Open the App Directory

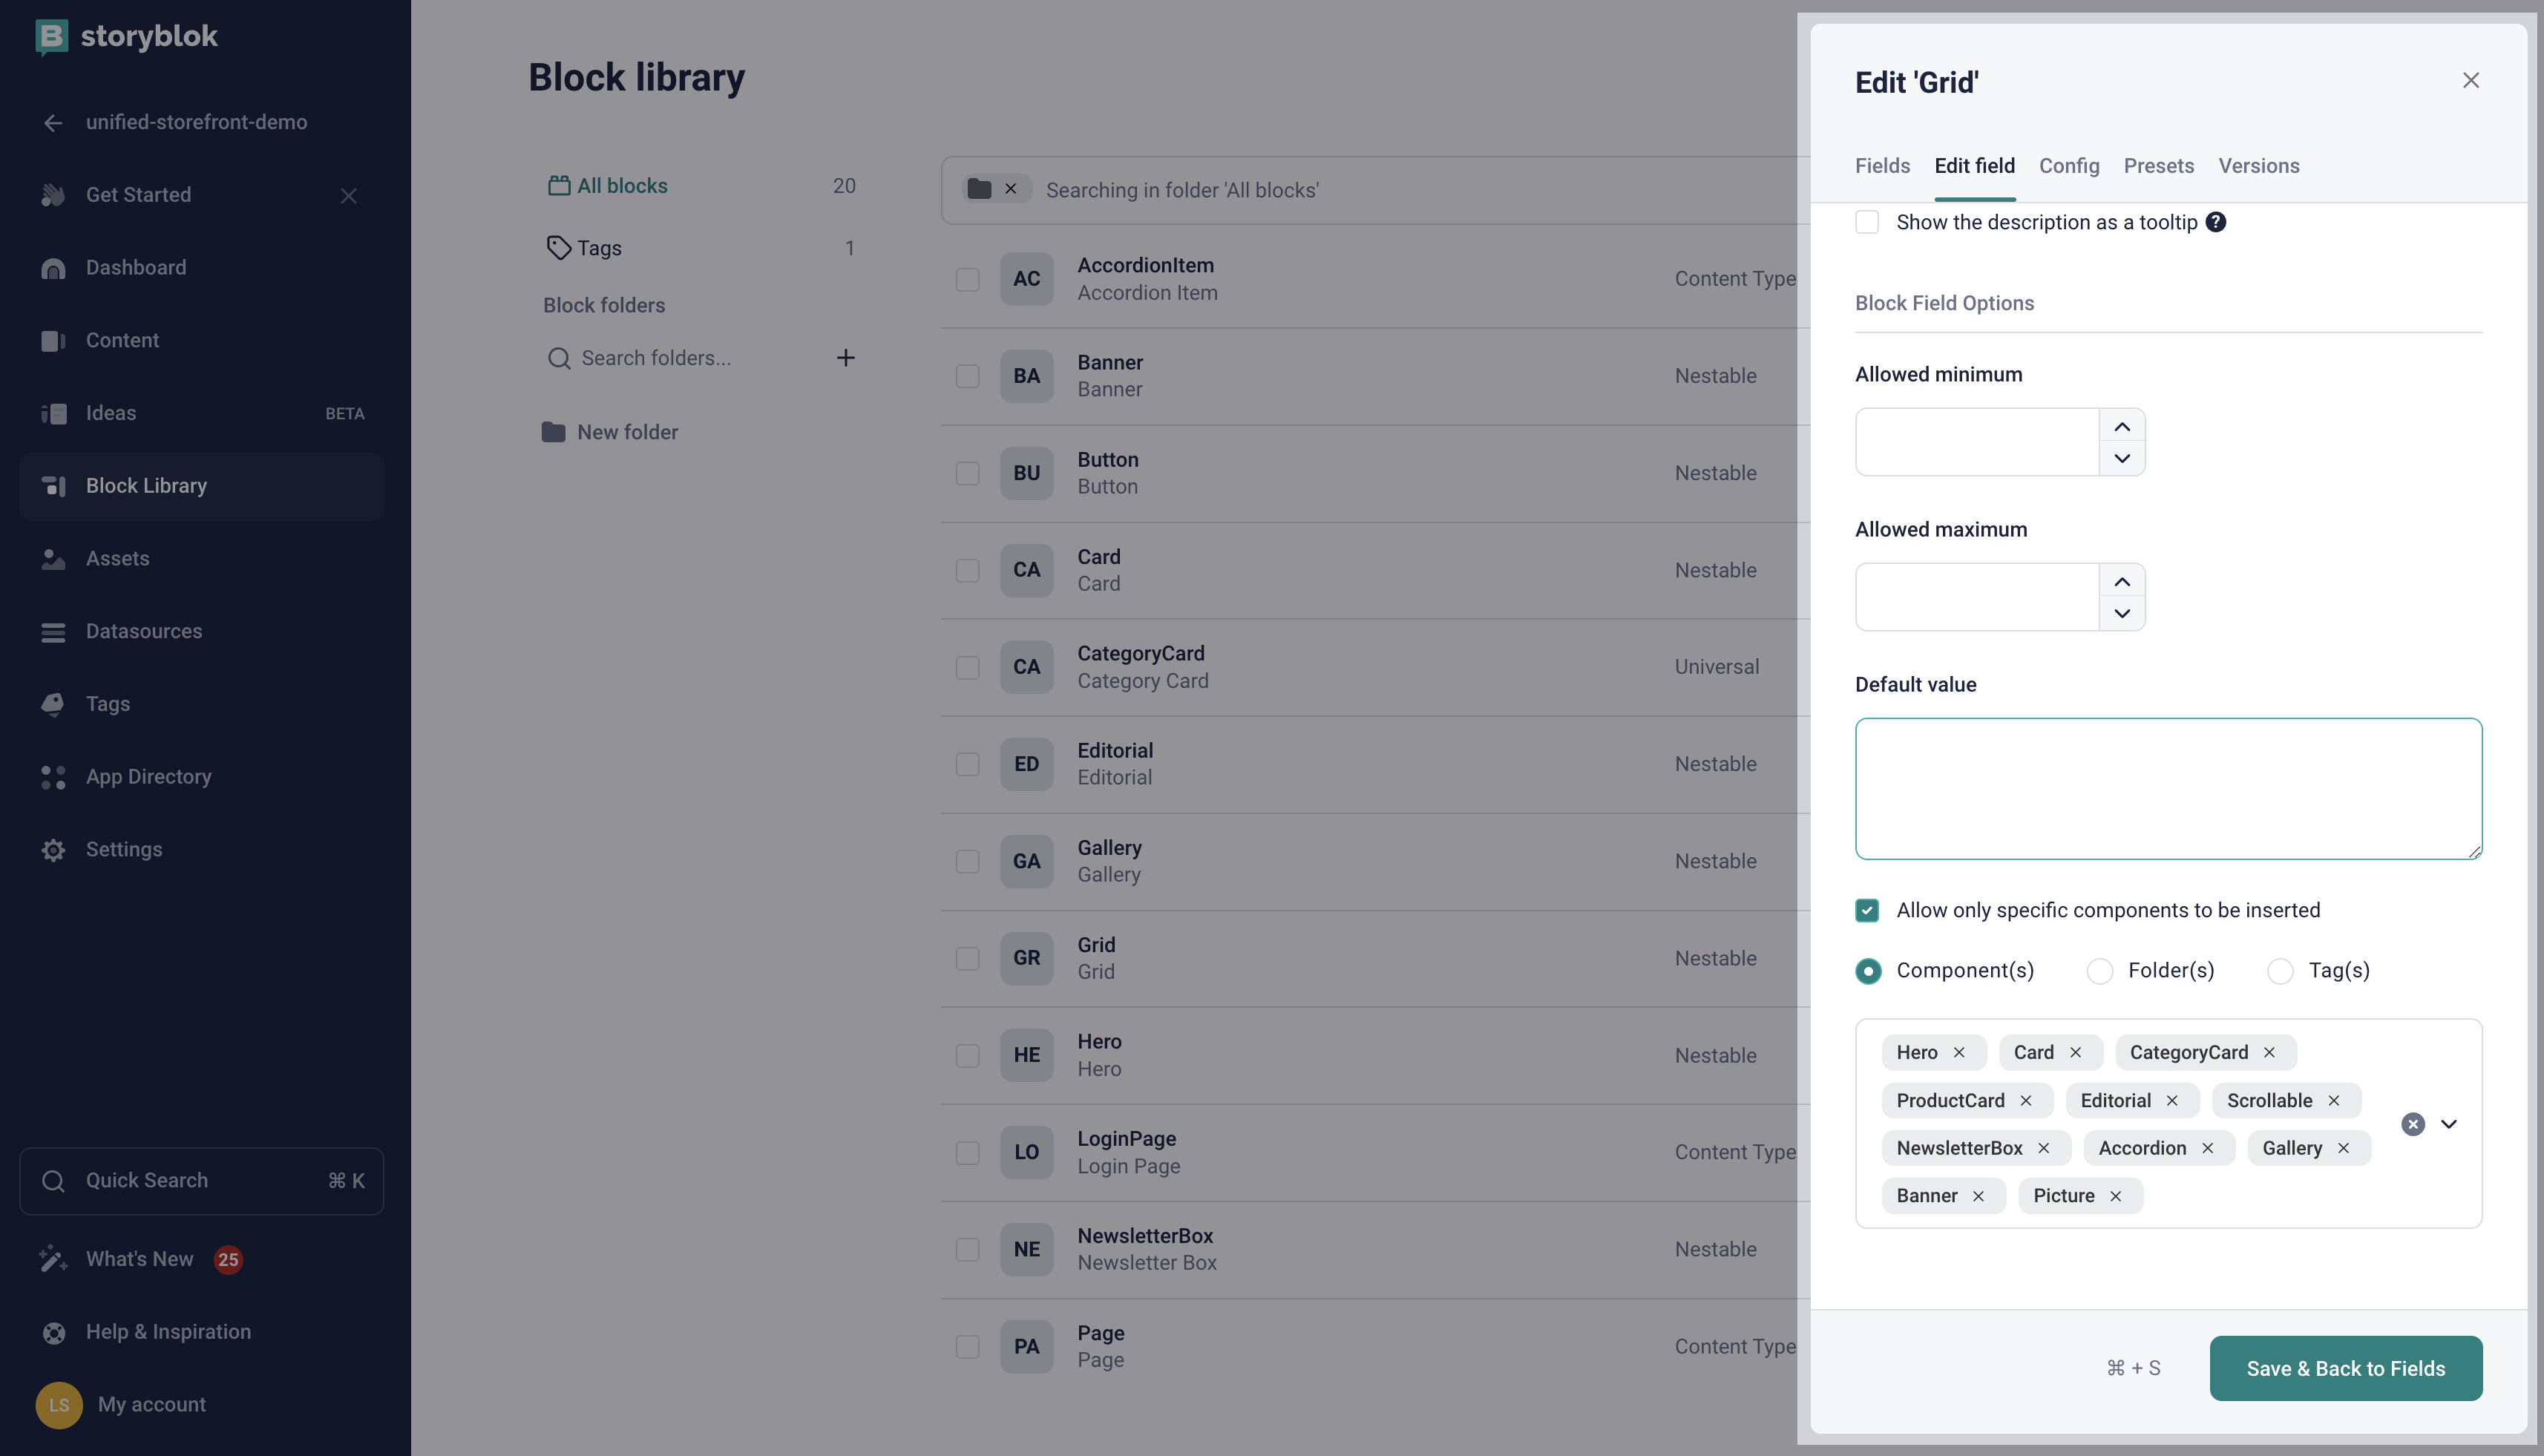[201, 777]
